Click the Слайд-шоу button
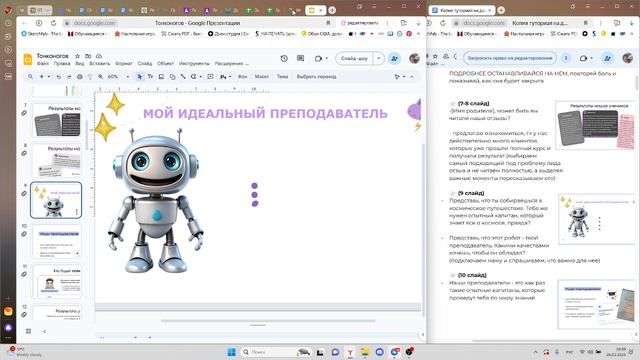The height and width of the screenshot is (360, 640). (x=354, y=58)
